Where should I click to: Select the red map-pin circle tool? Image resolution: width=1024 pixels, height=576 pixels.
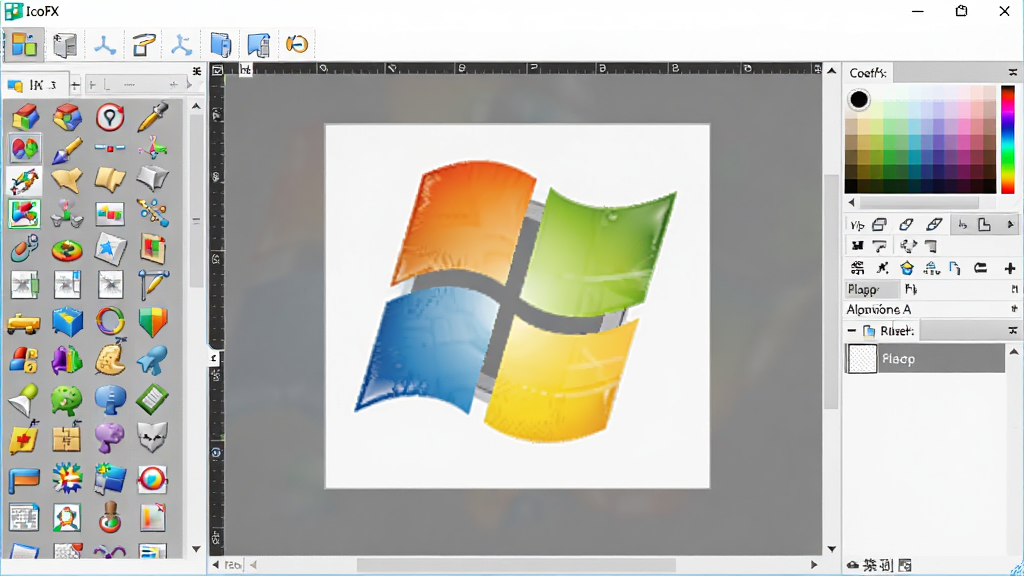coord(110,117)
